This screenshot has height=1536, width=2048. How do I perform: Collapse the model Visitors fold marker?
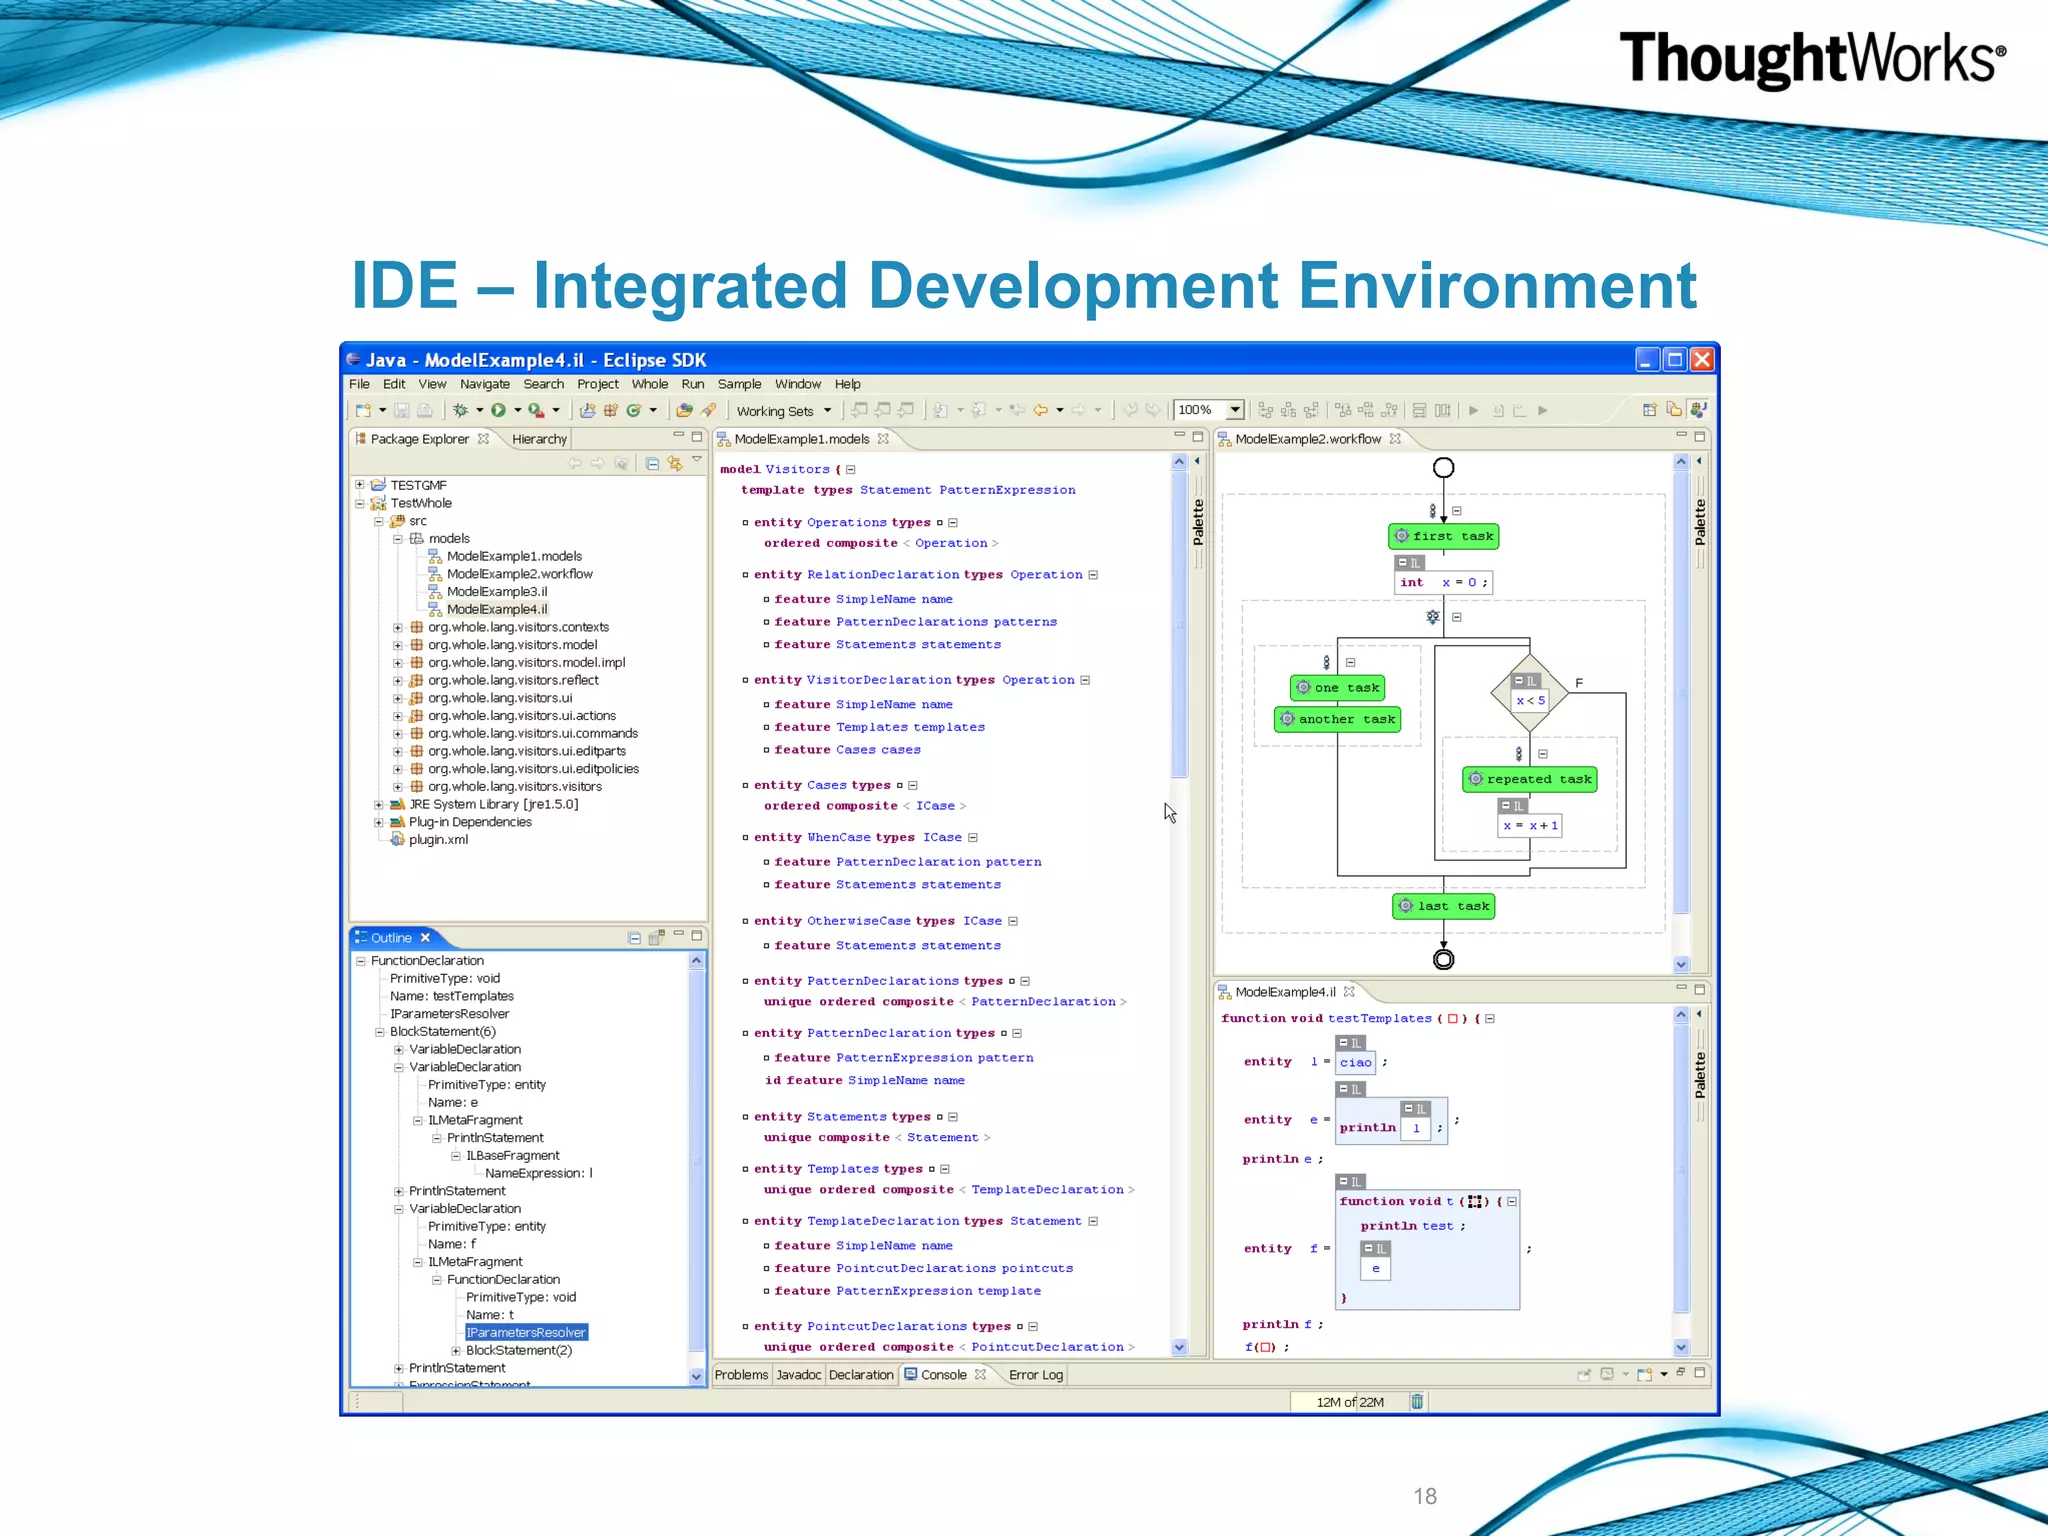(851, 470)
